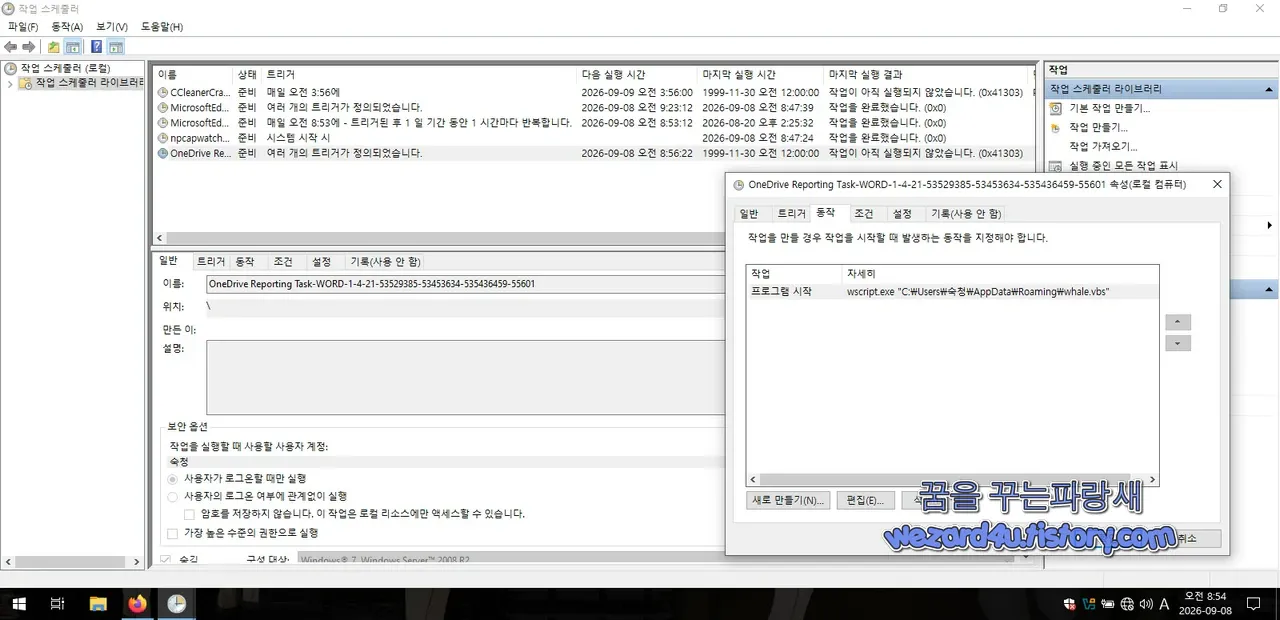This screenshot has height=620, width=1280.
Task: Click the 실행 중인 모든 작업 표시 icon
Action: [x=1055, y=166]
